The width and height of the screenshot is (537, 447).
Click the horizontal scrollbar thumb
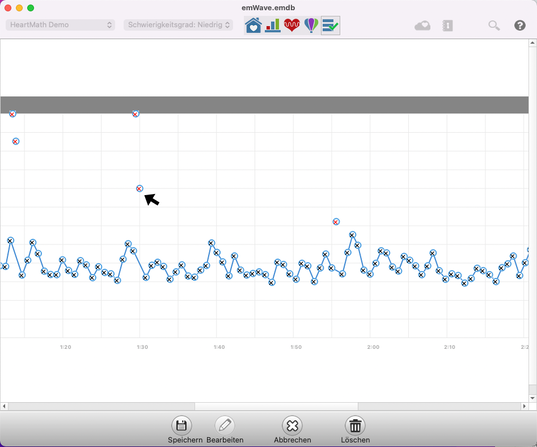[276, 406]
